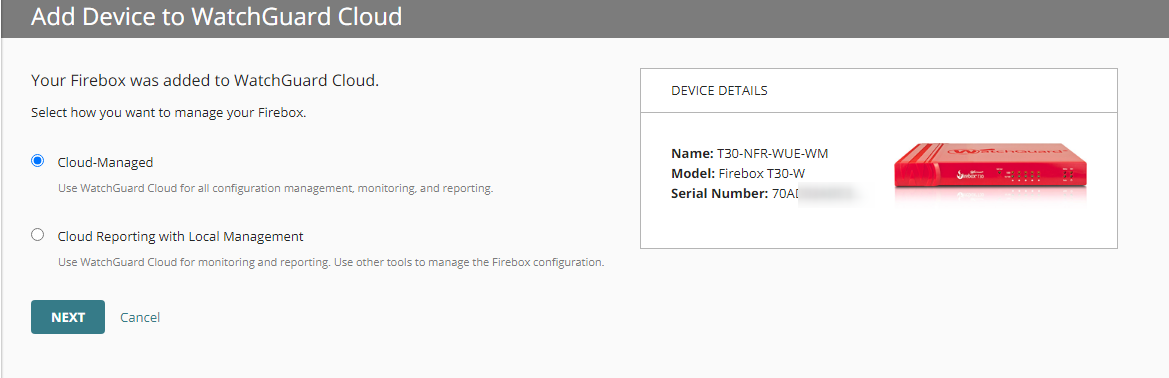The image size is (1169, 378).
Task: Click the Cloud-Managed option label
Action: [x=105, y=162]
